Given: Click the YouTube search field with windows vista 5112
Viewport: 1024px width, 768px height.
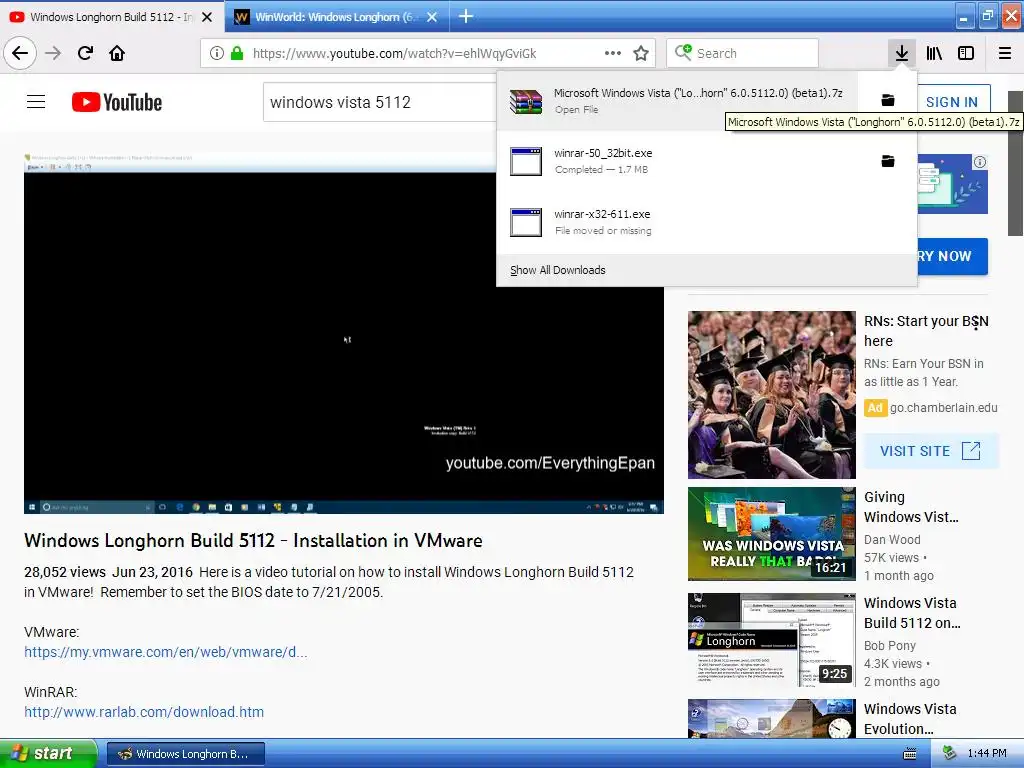Looking at the screenshot, I should pos(379,102).
